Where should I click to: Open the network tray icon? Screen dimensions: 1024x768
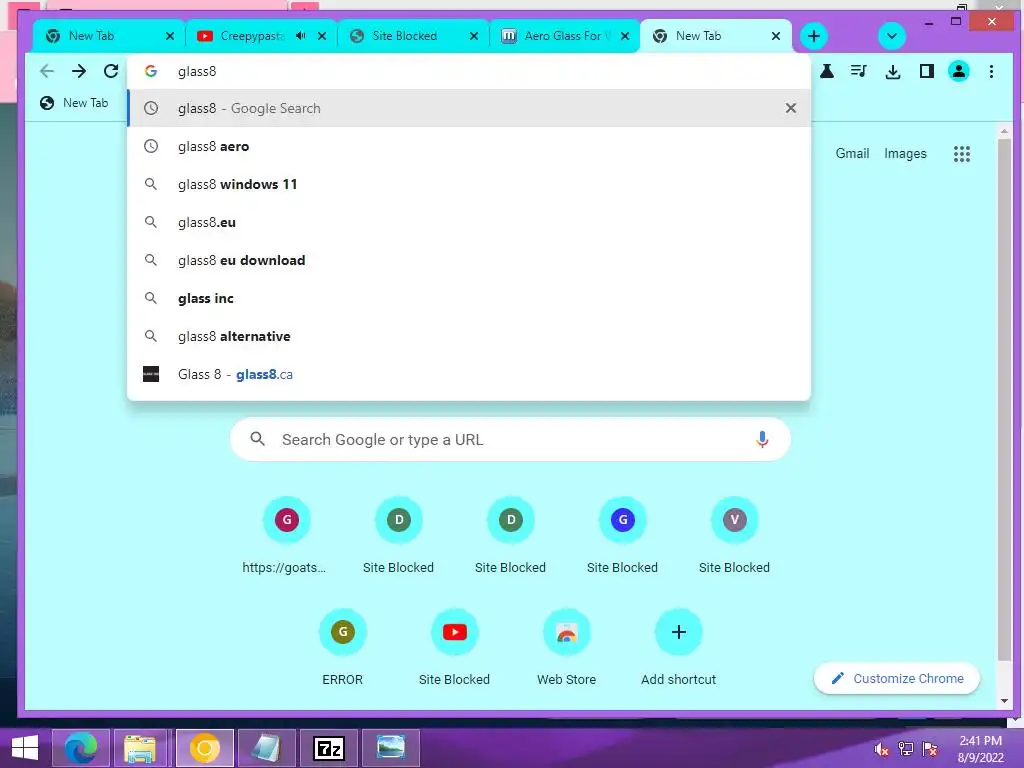pos(906,749)
